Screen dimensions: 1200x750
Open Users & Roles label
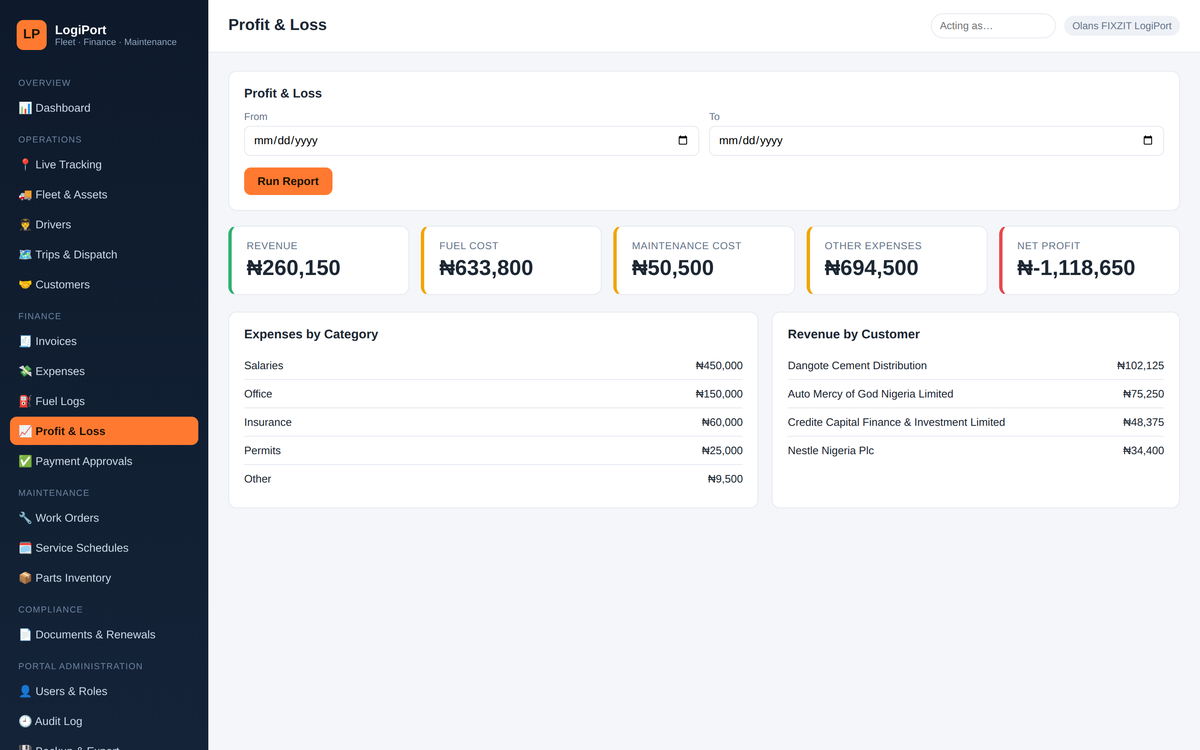(71, 692)
